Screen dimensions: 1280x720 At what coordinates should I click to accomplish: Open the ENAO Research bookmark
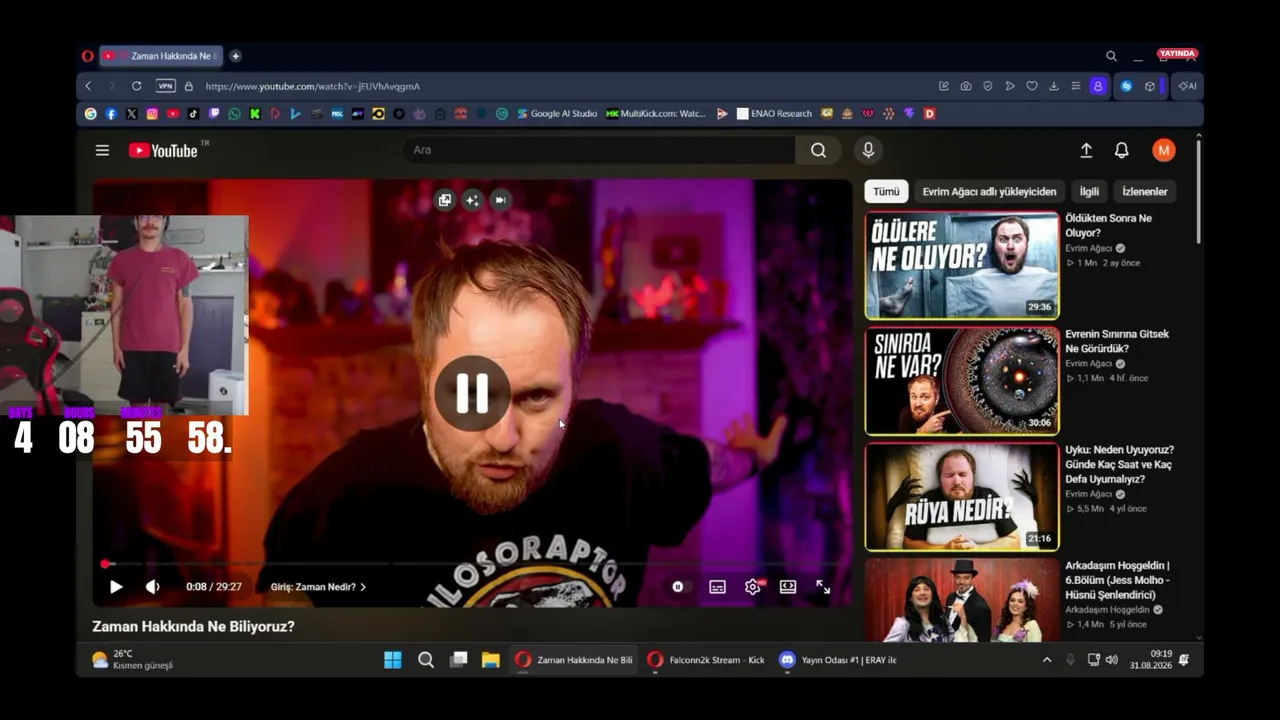775,114
